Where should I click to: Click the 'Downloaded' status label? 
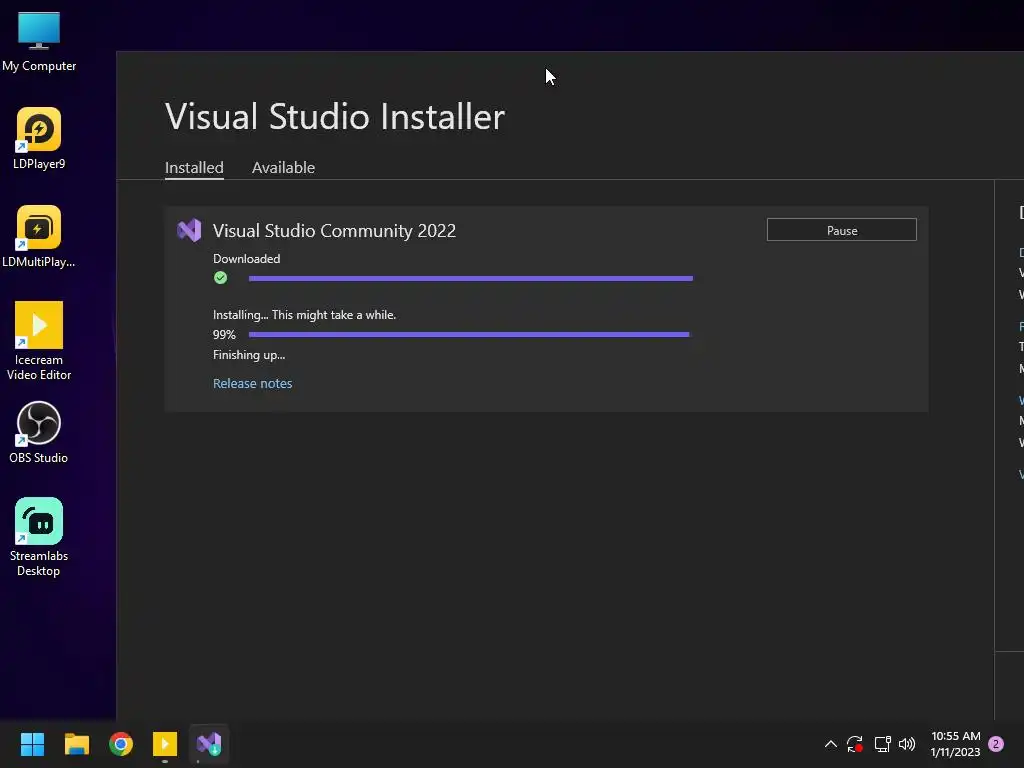(x=246, y=259)
